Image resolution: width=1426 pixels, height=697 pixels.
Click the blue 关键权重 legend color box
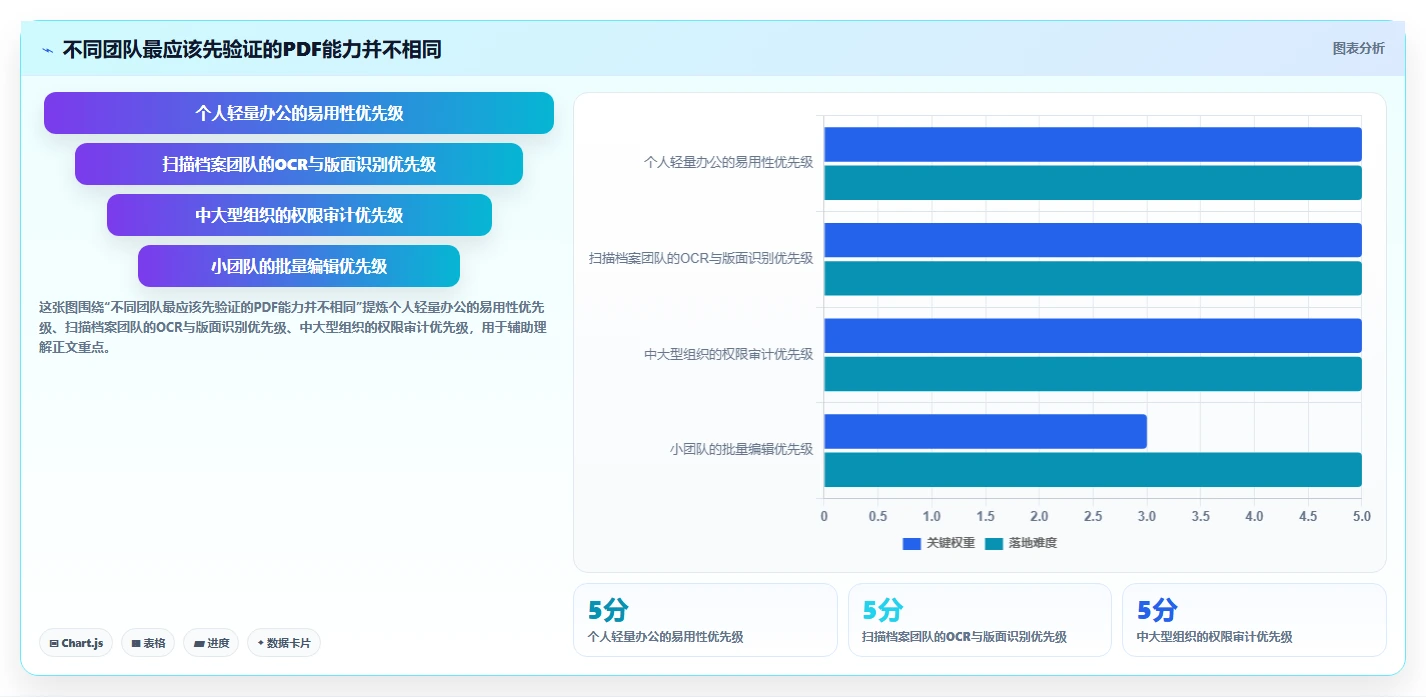pyautogui.click(x=911, y=543)
